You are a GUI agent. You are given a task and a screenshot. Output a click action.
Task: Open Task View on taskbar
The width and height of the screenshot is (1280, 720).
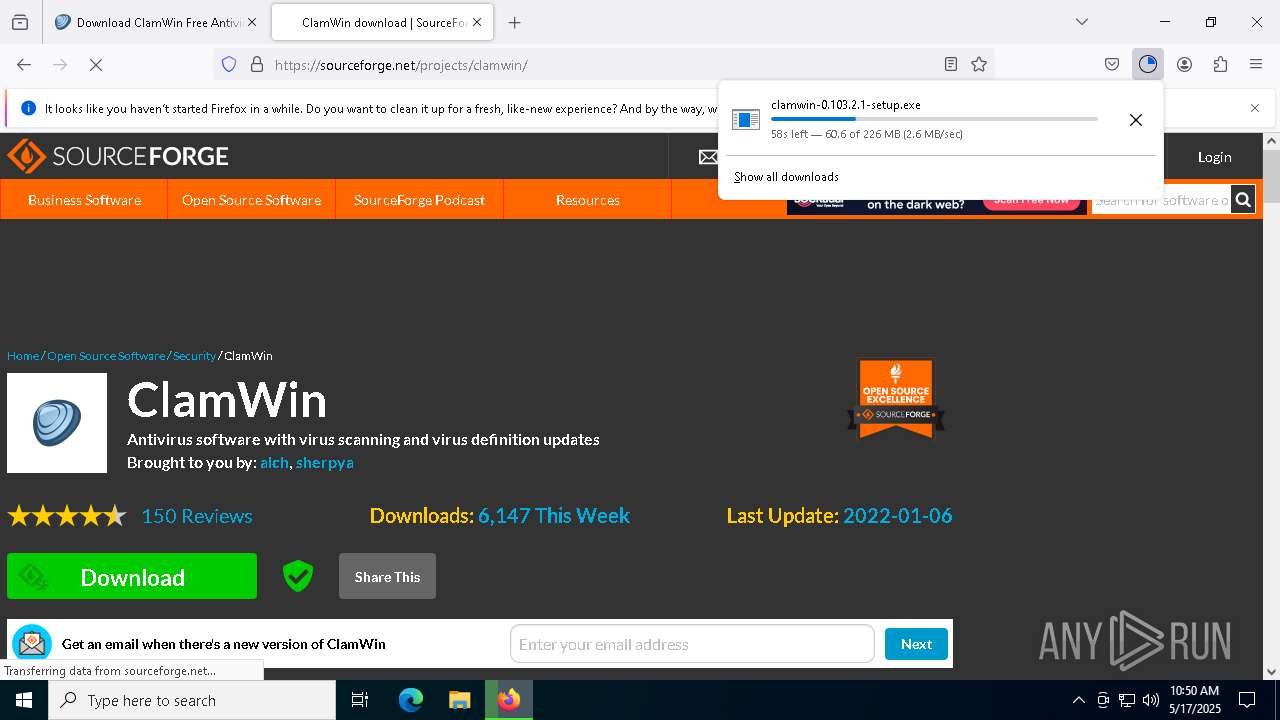coord(360,700)
